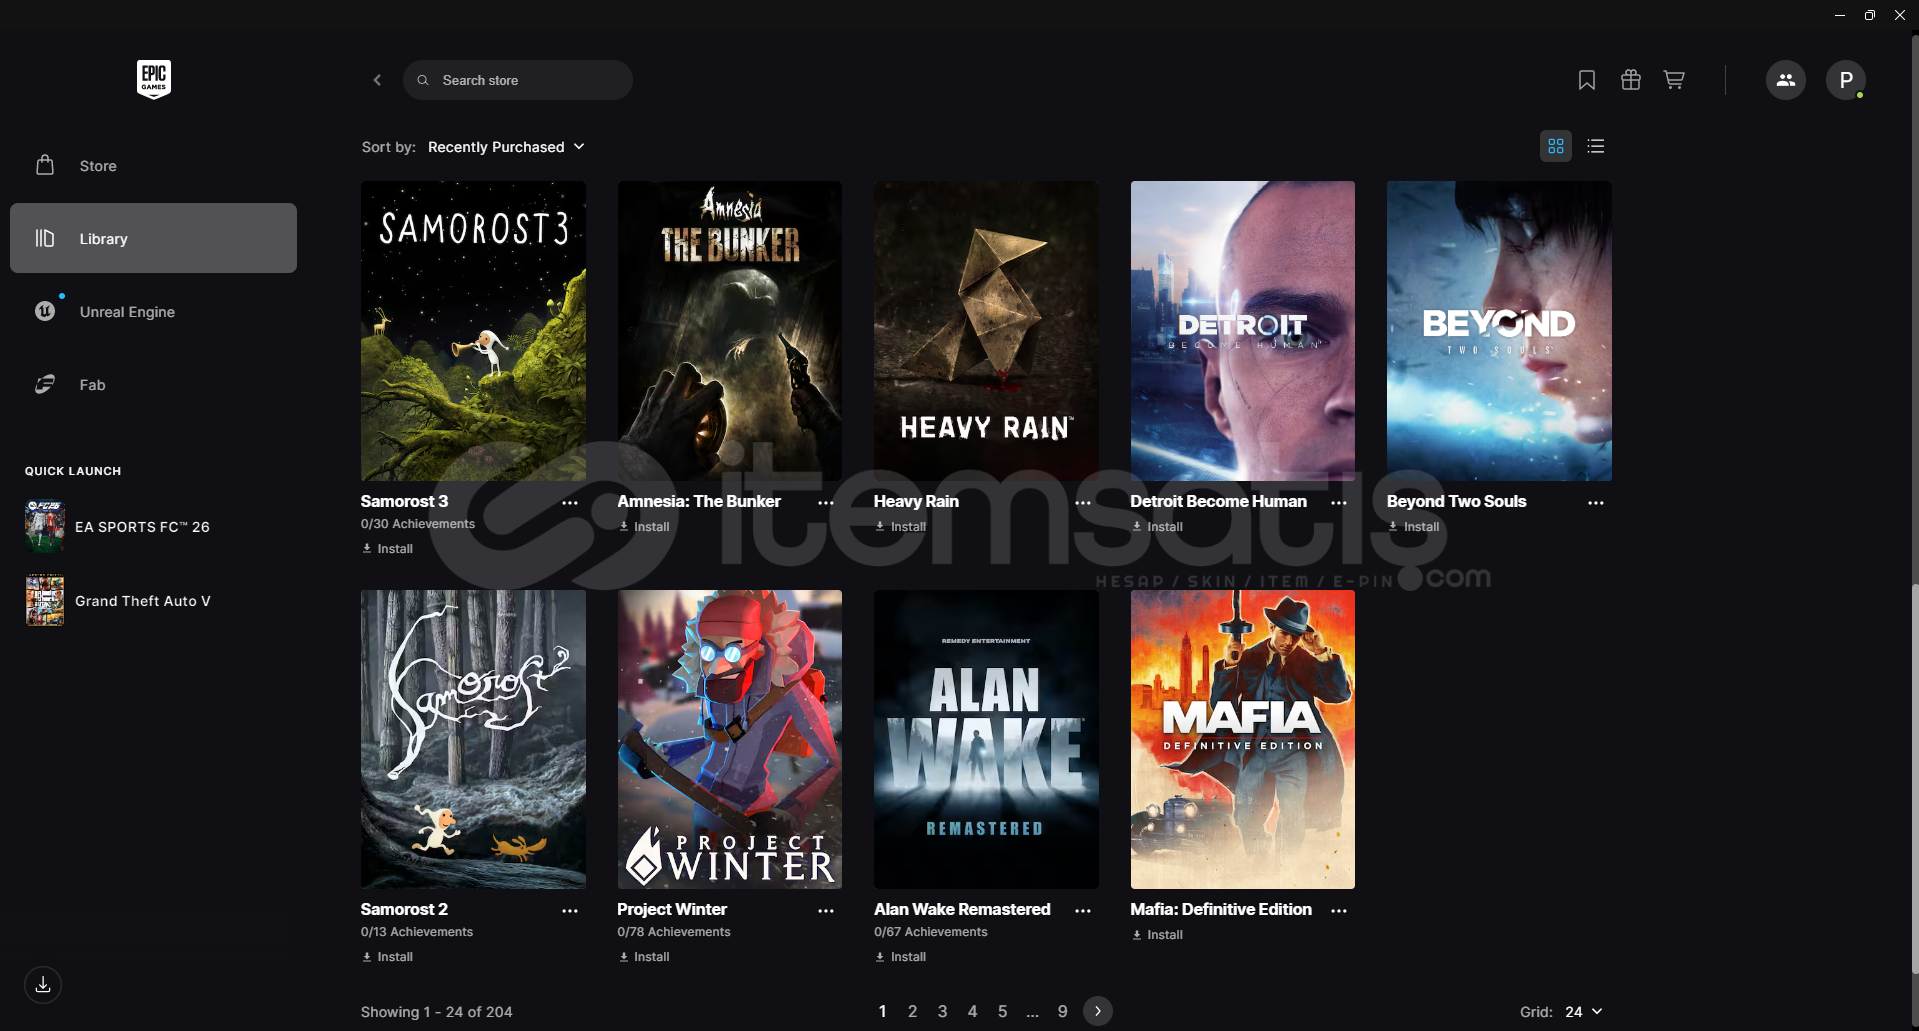
Task: Open the friends list icon
Action: click(x=1786, y=80)
